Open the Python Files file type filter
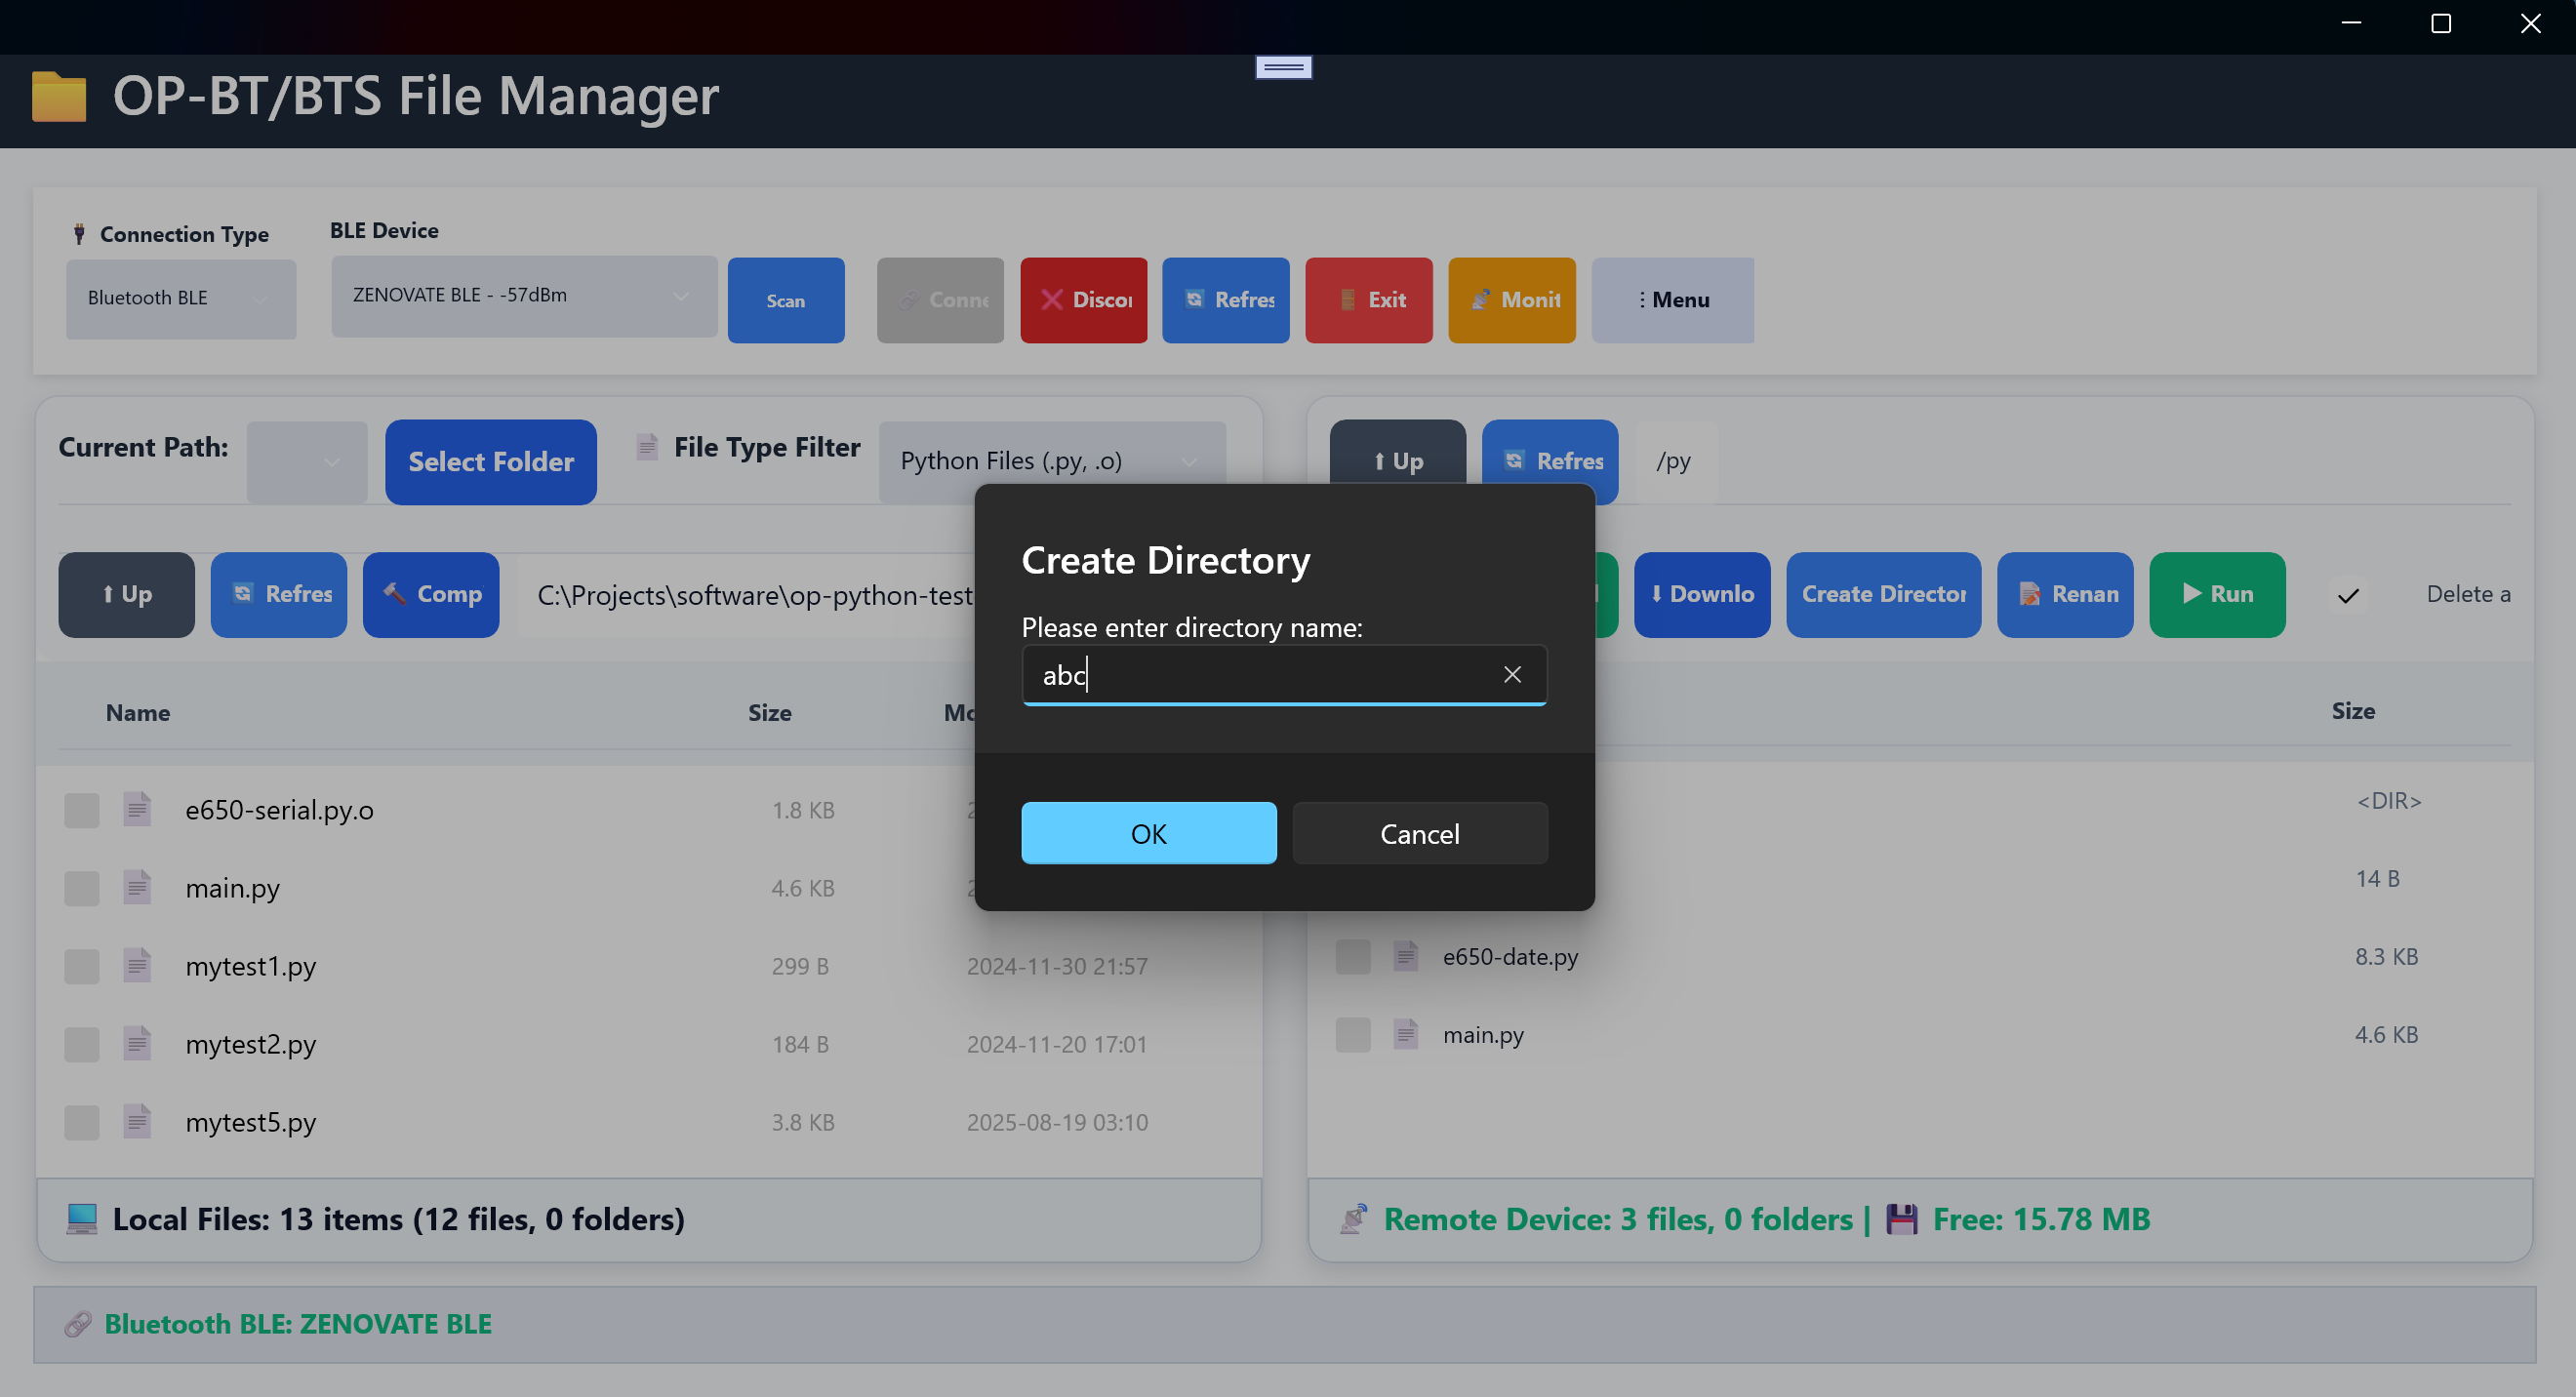This screenshot has height=1397, width=2576. (1050, 460)
